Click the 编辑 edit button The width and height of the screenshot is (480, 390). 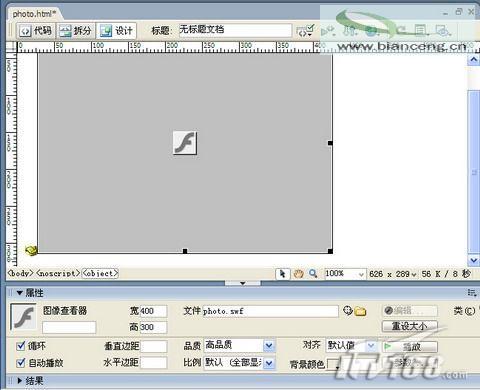[x=410, y=311]
